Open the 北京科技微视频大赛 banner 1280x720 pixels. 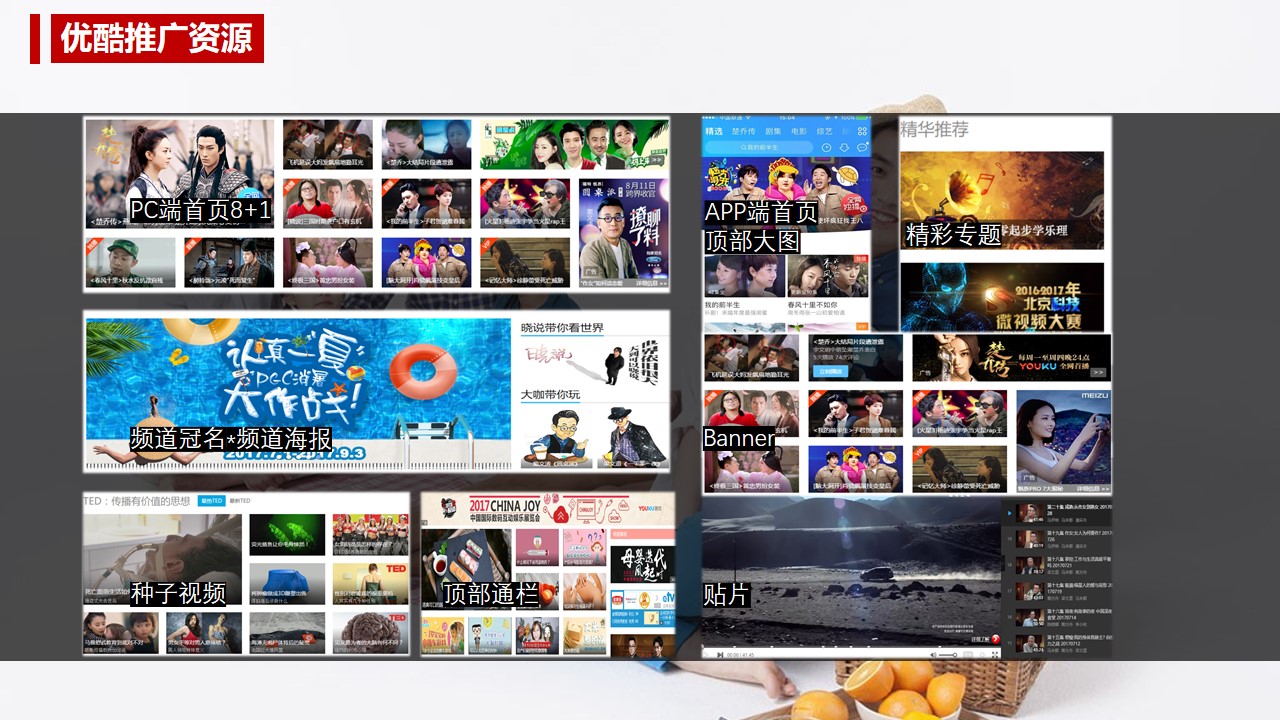(x=1002, y=296)
